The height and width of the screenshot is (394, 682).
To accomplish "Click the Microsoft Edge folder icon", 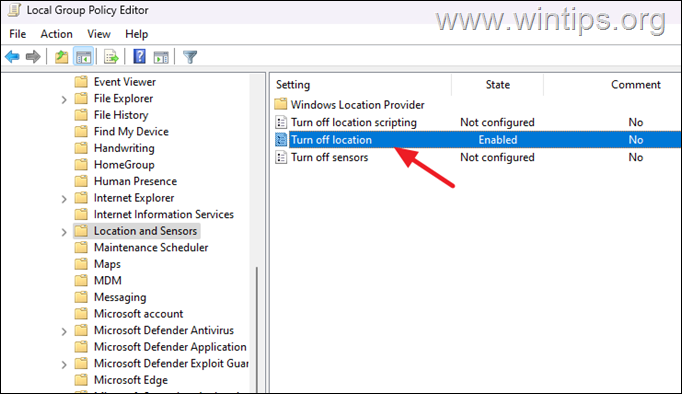I will tap(81, 380).
